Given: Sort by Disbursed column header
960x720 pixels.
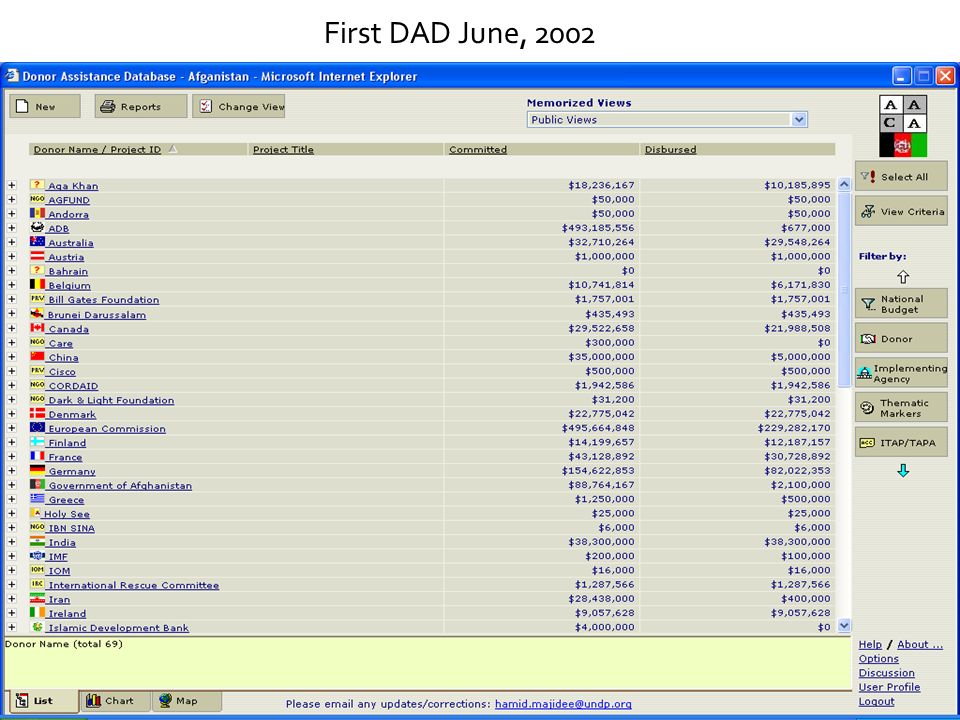Looking at the screenshot, I should point(670,149).
